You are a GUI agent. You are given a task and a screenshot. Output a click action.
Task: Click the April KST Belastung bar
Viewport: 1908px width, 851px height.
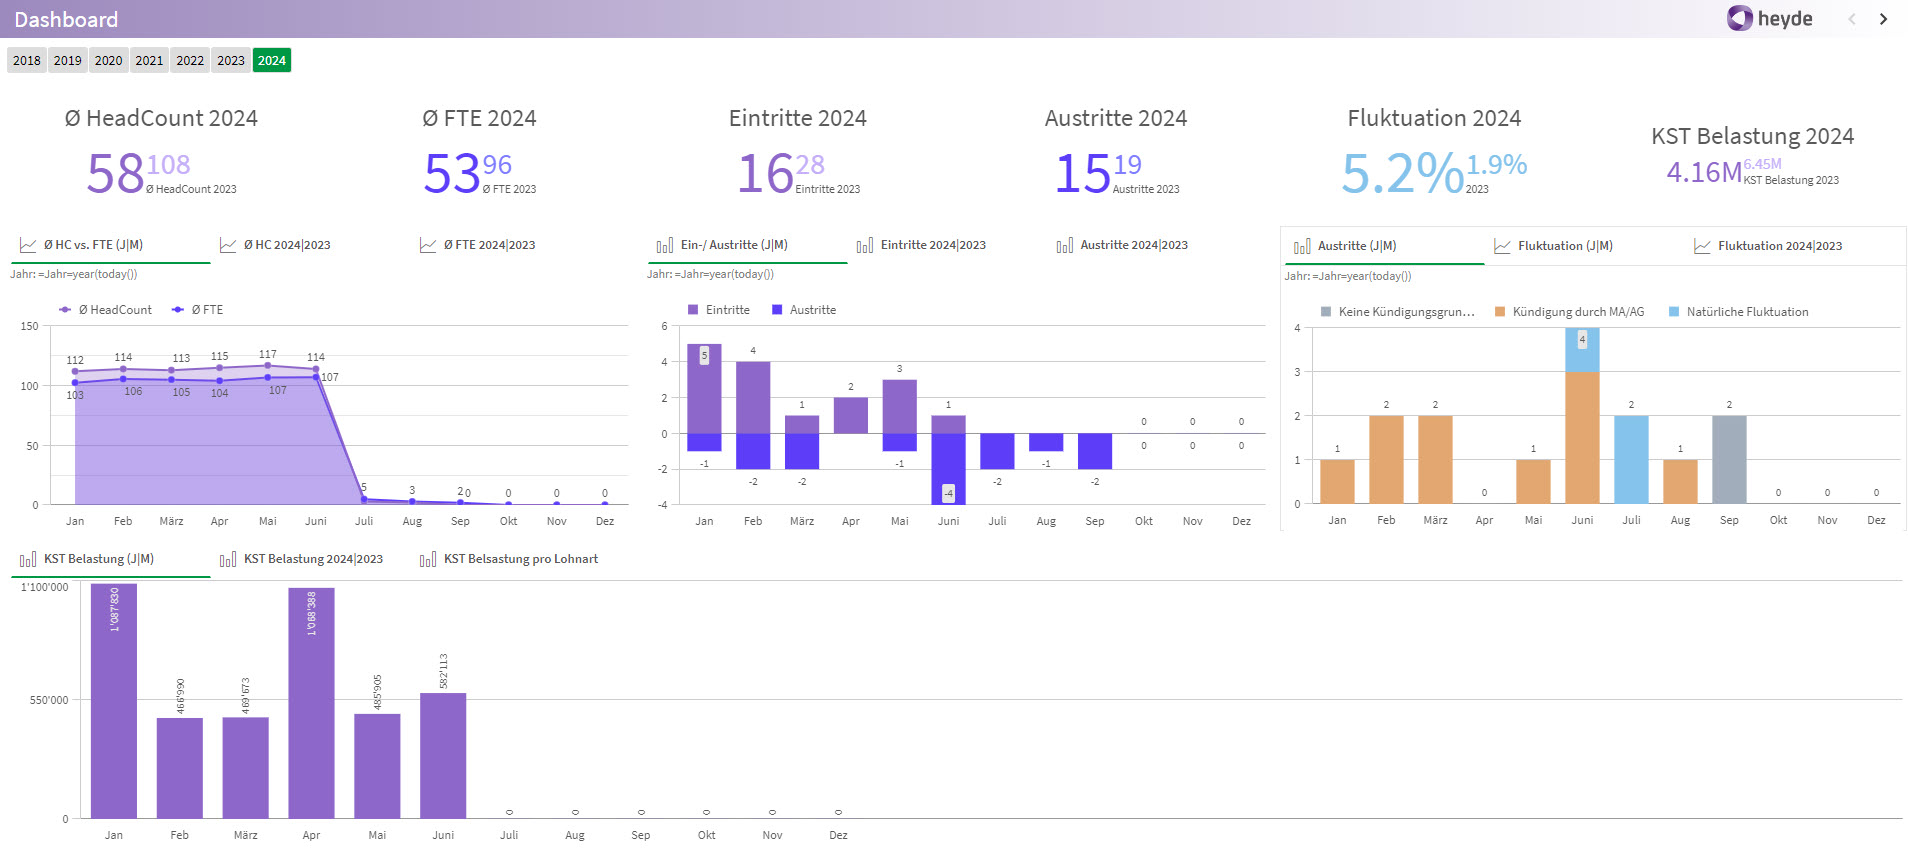point(311,702)
